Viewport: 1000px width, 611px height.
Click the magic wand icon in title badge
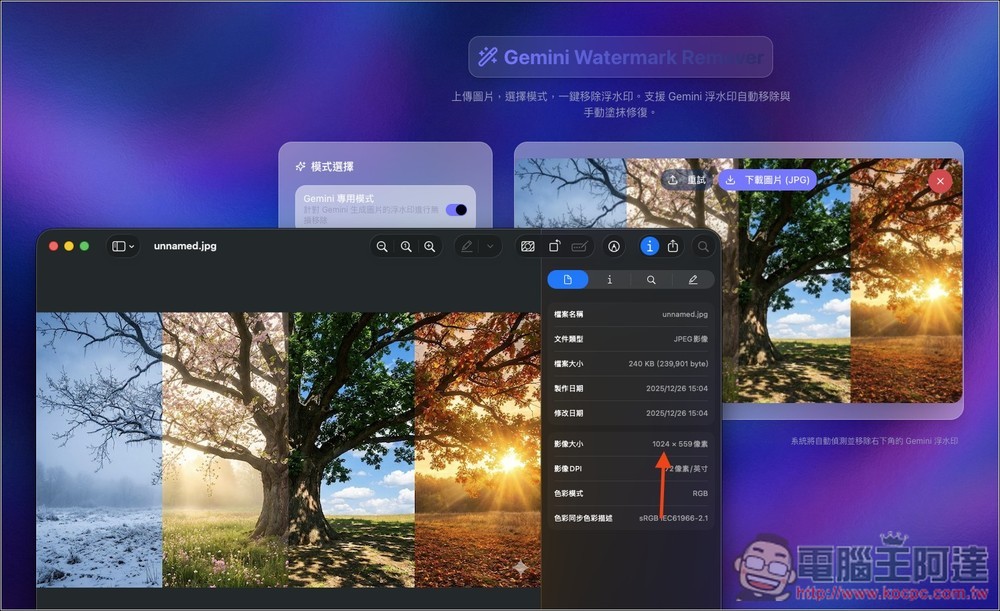488,57
